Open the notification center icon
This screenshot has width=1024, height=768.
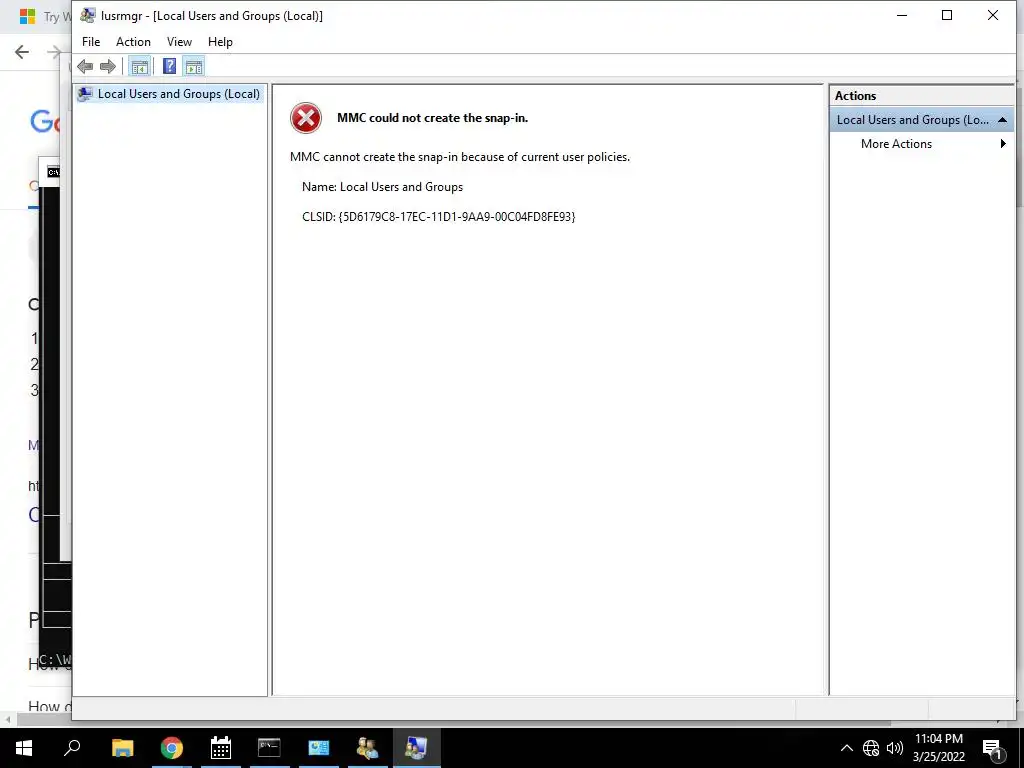(992, 748)
